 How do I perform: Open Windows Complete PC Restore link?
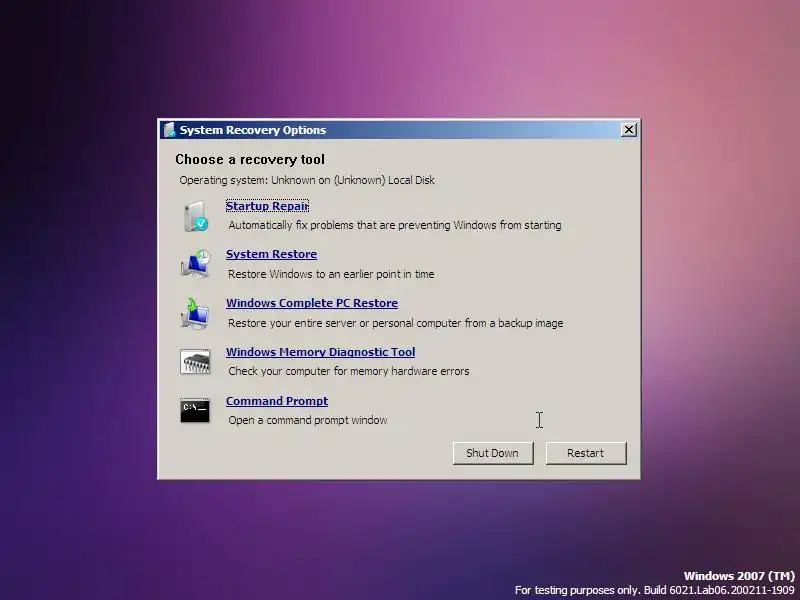click(312, 303)
